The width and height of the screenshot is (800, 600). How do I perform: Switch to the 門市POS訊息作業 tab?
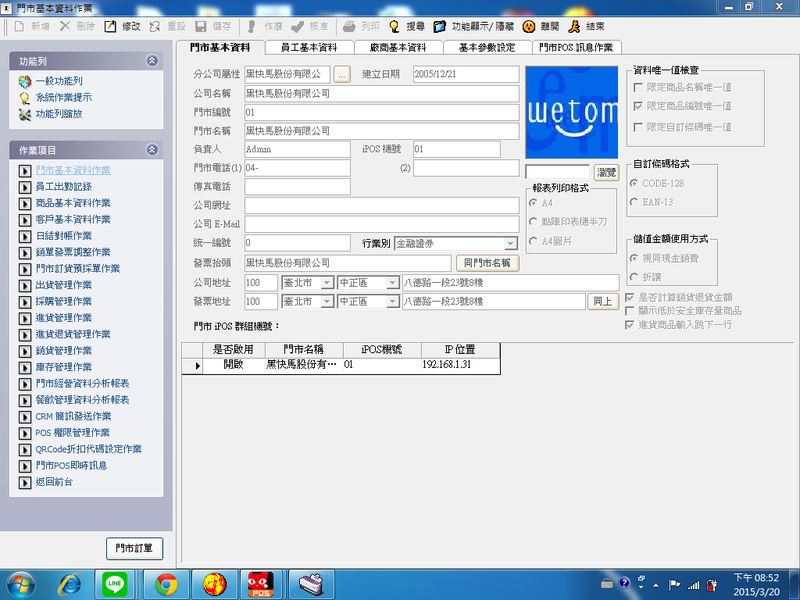577,47
